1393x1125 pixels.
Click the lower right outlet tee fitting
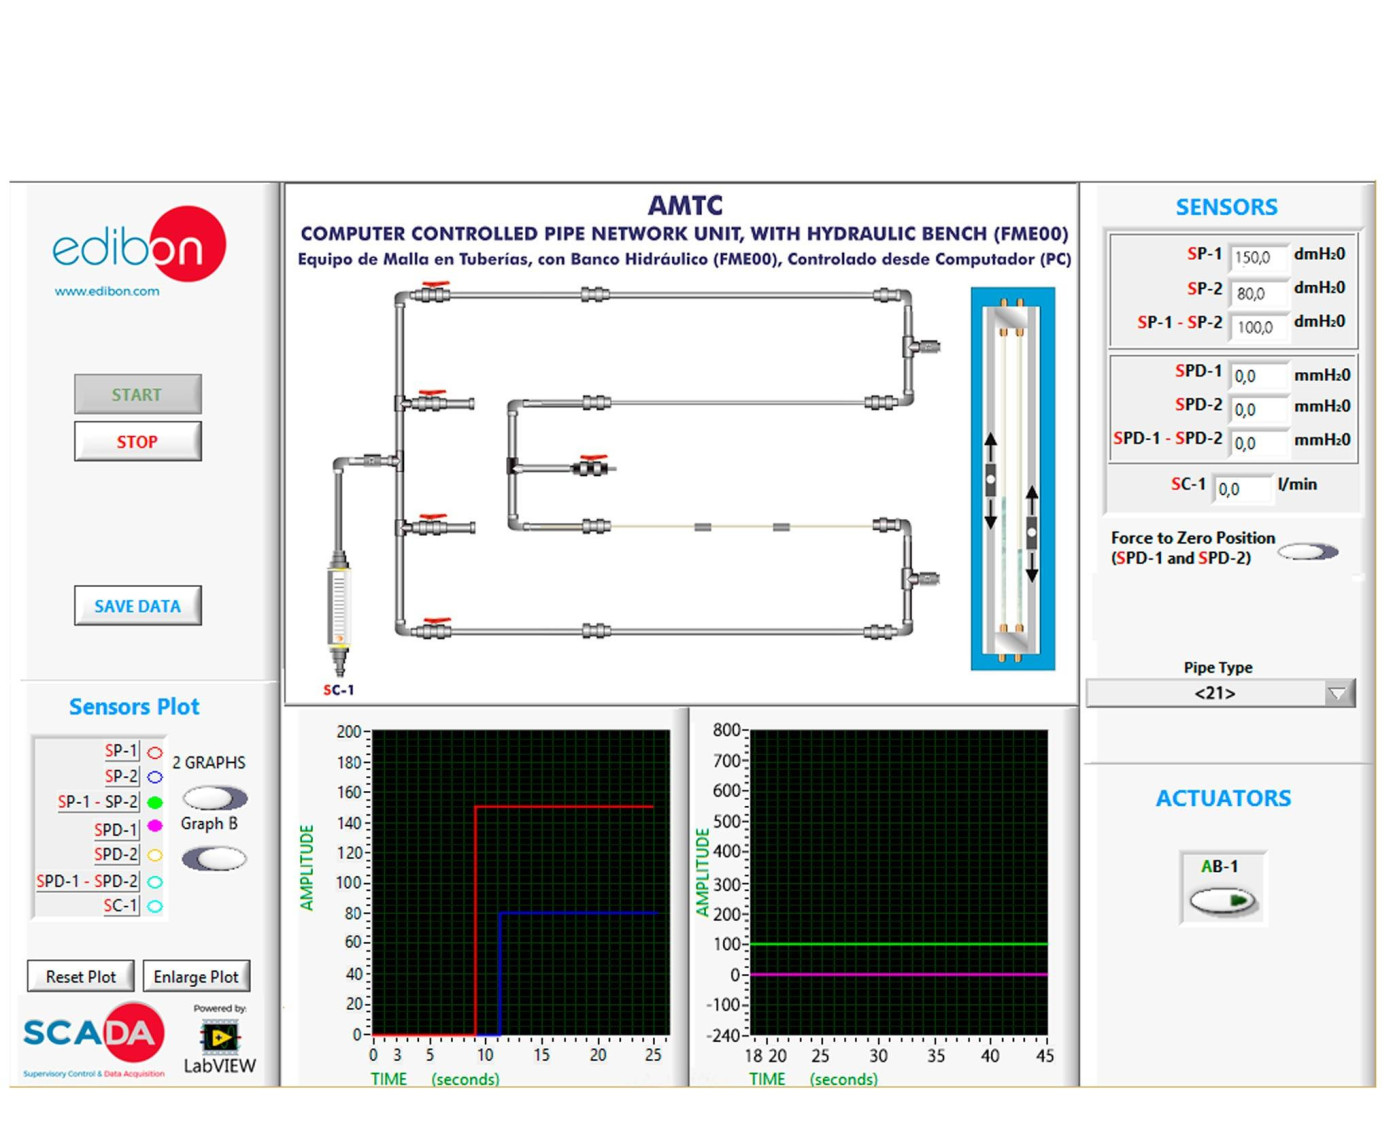click(x=921, y=578)
